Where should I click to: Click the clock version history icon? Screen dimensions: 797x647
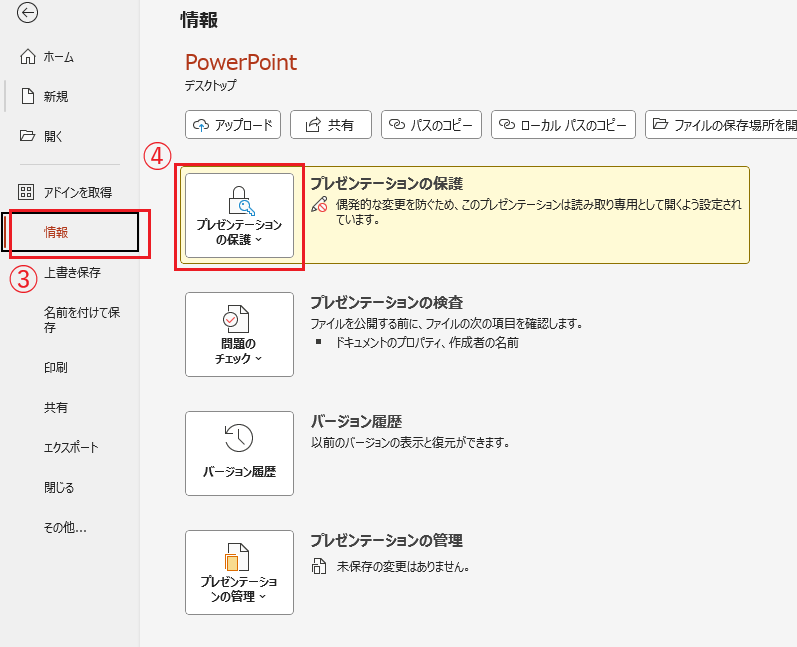click(239, 438)
